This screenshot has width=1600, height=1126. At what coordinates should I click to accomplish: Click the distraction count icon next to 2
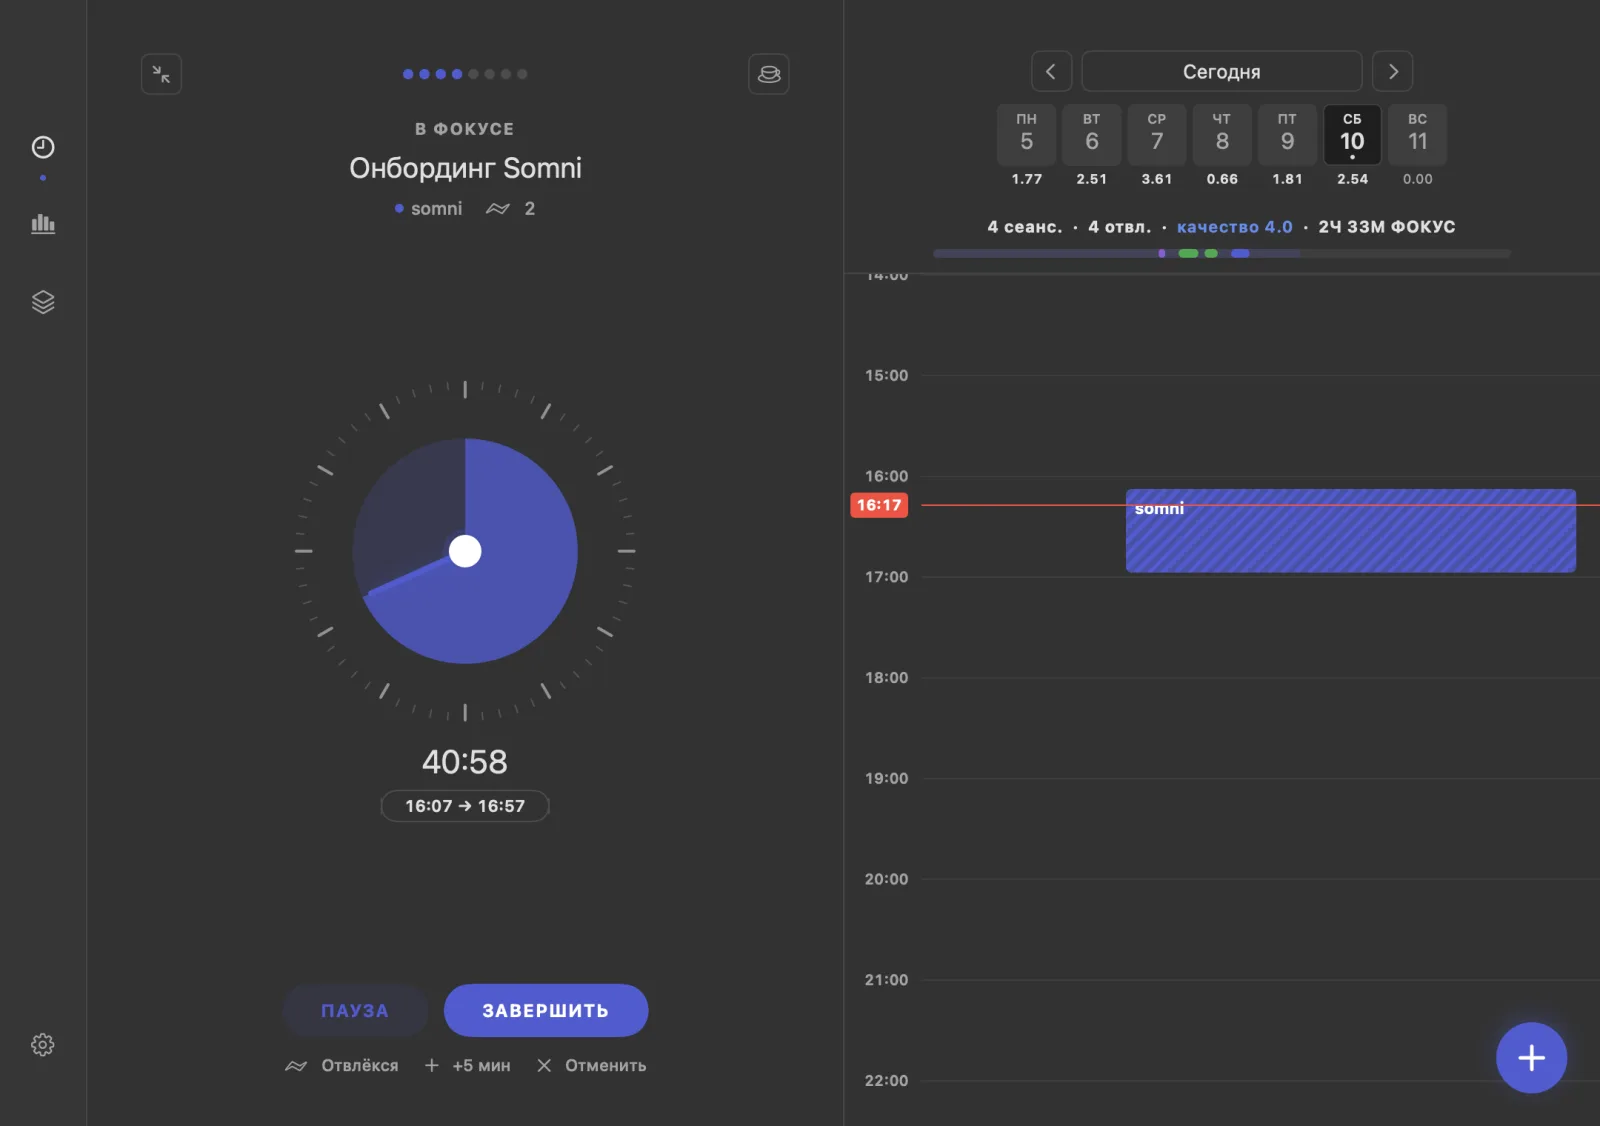pyautogui.click(x=498, y=209)
